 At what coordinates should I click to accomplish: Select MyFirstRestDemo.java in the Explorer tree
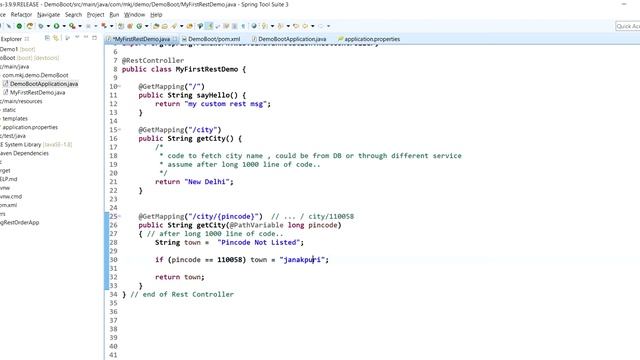[x=37, y=93]
